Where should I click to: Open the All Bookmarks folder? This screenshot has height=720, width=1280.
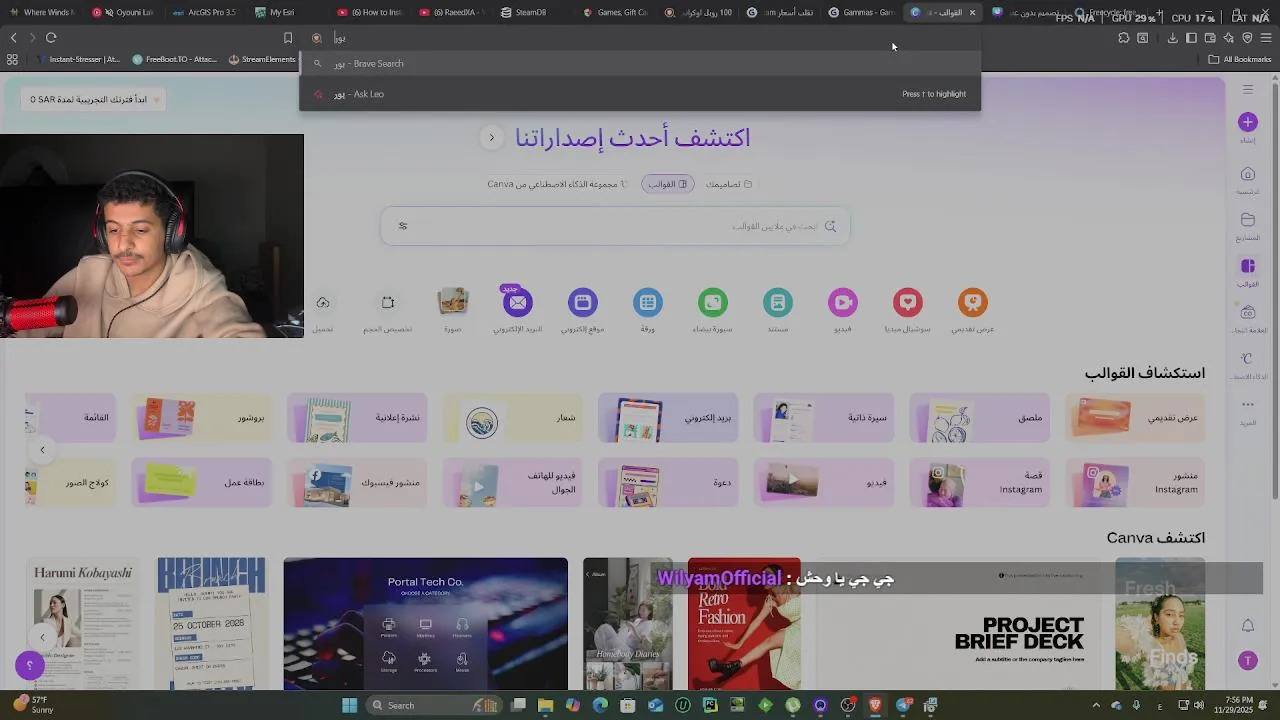1239,59
